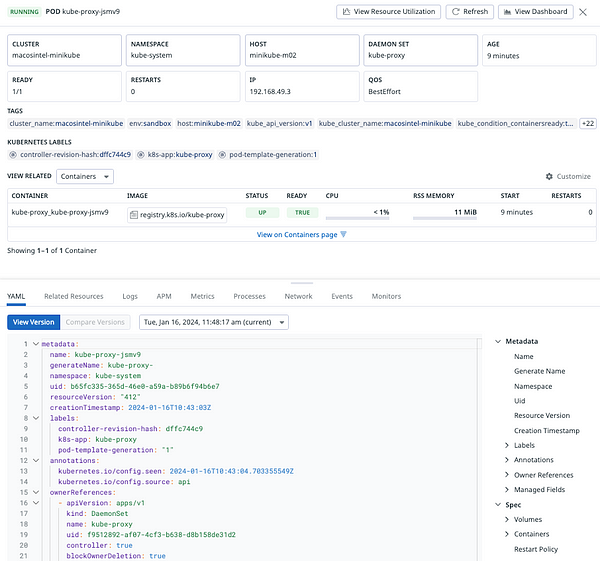600x561 pixels.
Task: Click the funnel icon after View on Containers page
Action: coord(344,235)
